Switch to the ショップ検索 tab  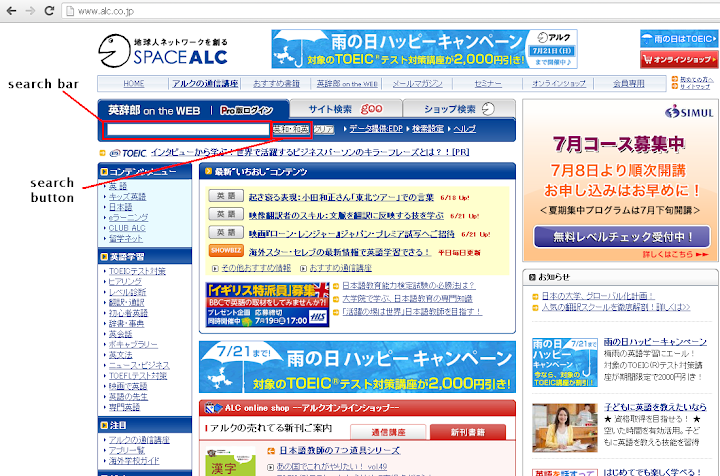pos(459,109)
